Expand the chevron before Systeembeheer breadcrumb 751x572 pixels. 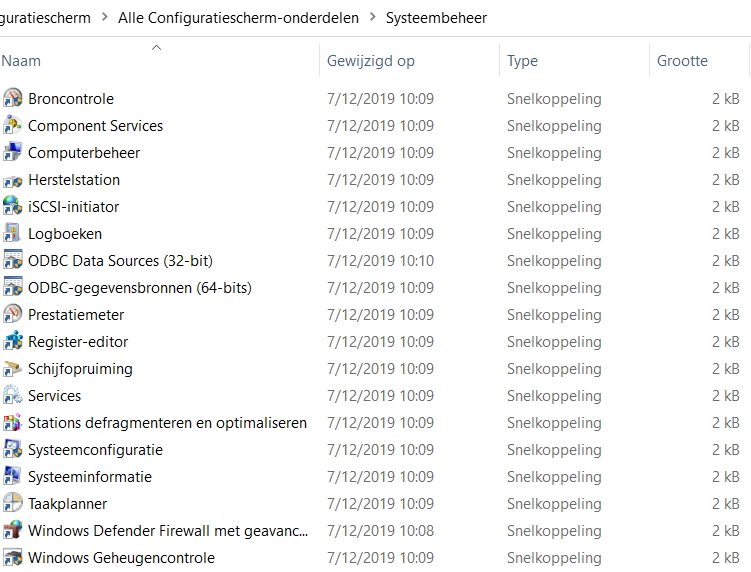pos(372,17)
